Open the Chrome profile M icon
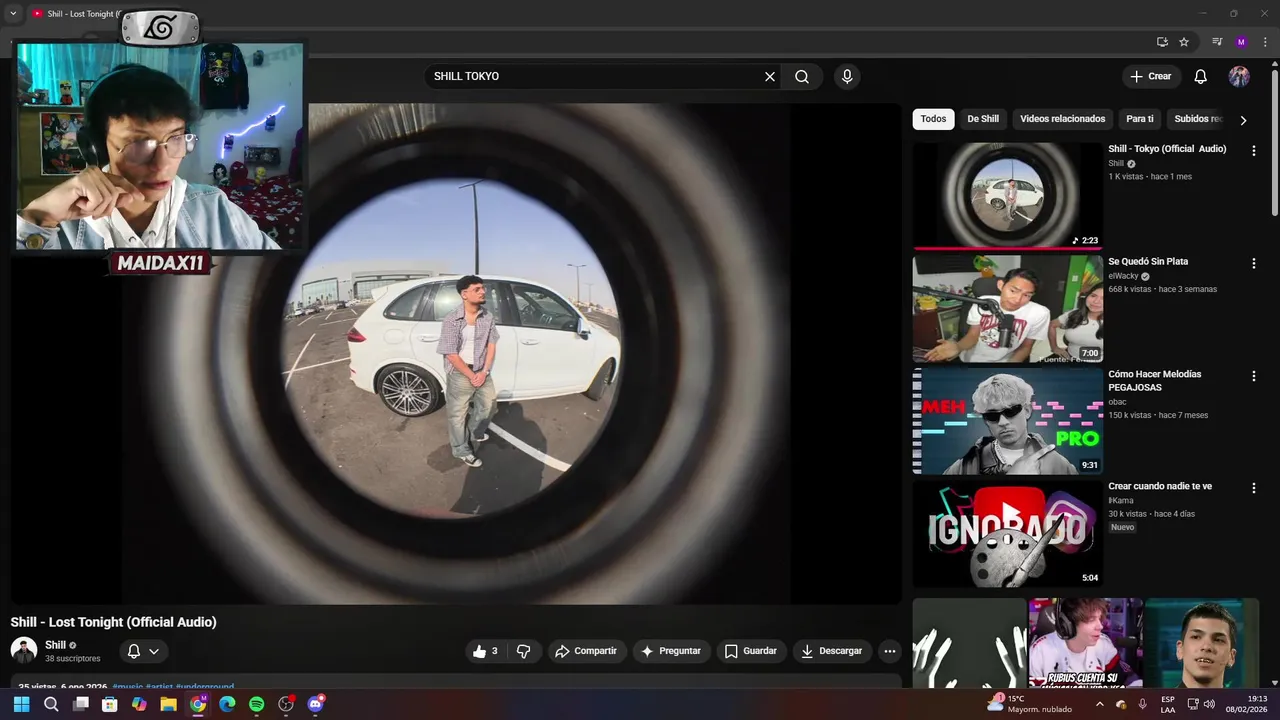1280x720 pixels. [1241, 42]
